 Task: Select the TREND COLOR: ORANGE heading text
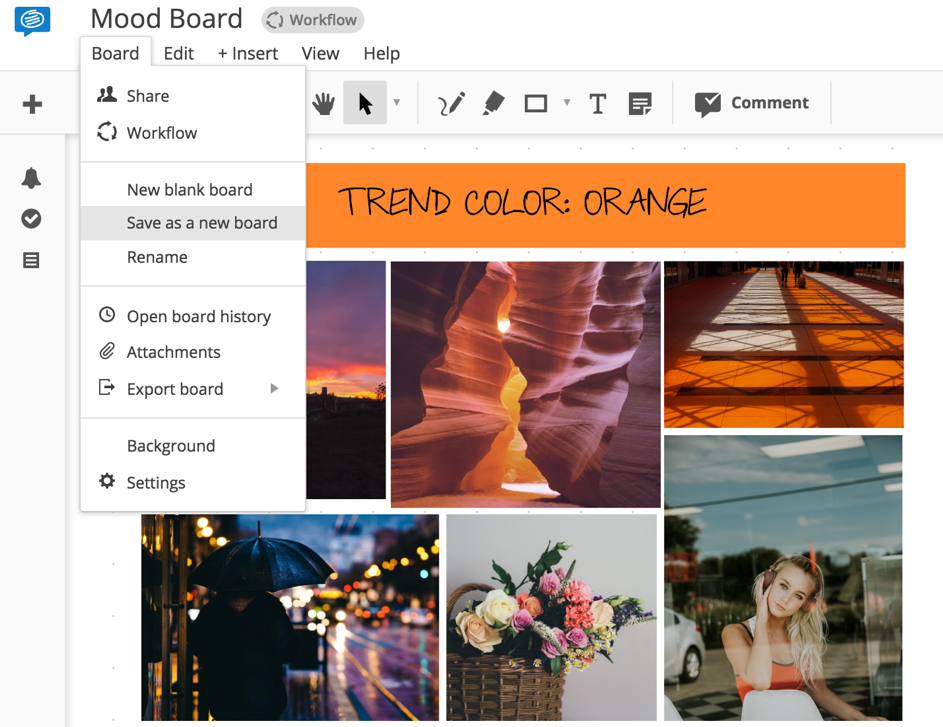pyautogui.click(x=522, y=201)
